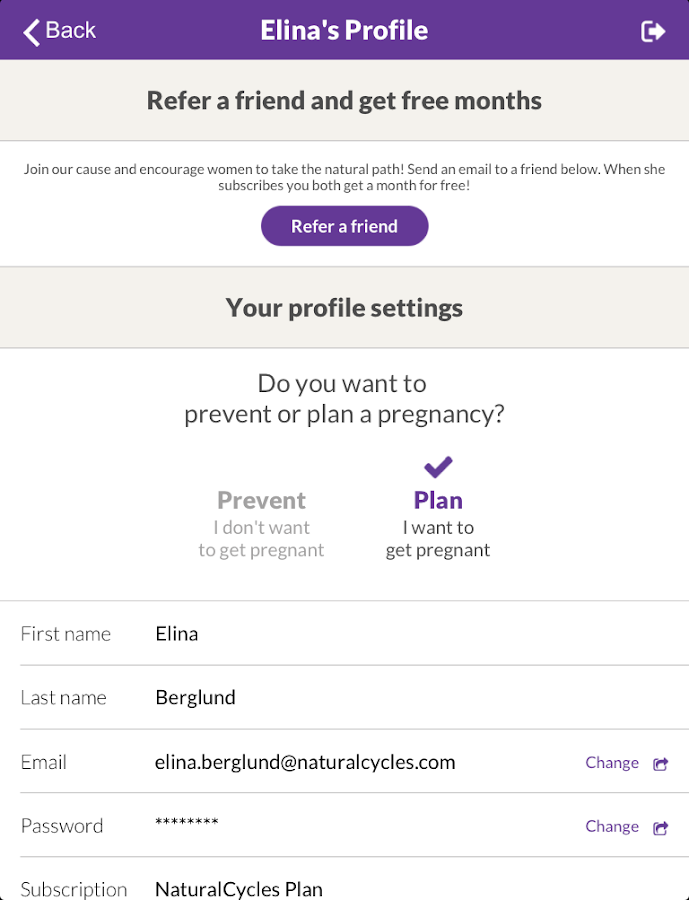Click the First name field showing Elina

[177, 634]
